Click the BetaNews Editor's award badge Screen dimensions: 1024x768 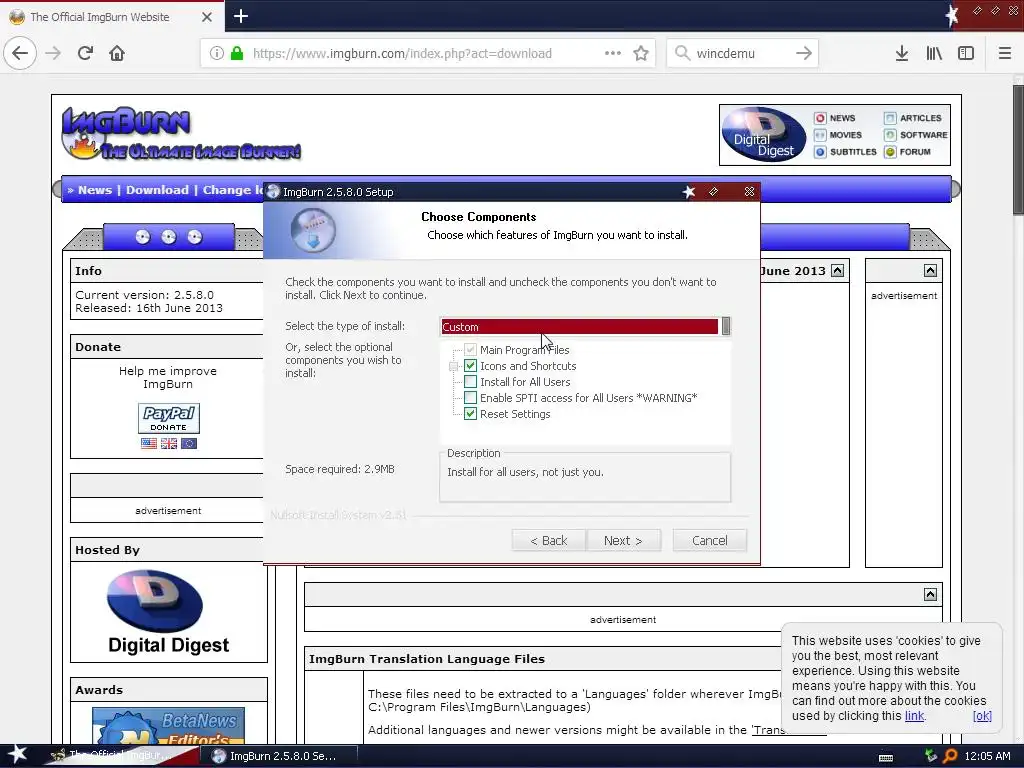pyautogui.click(x=168, y=725)
